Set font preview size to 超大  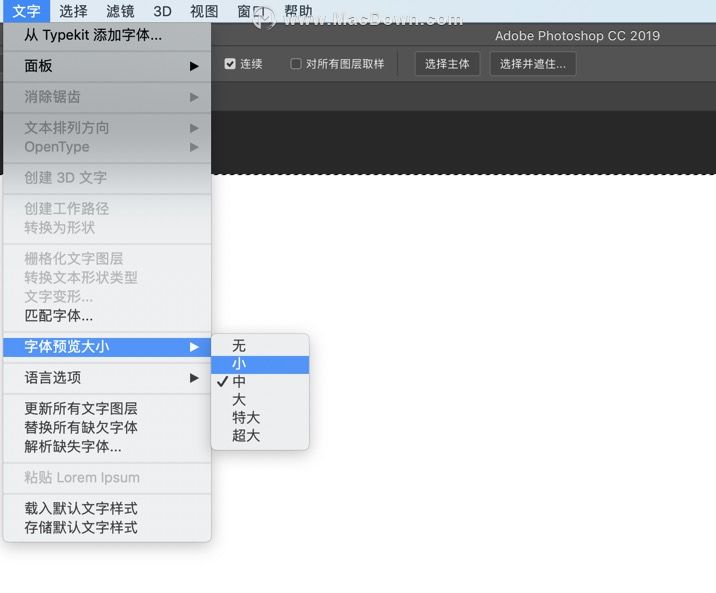260,436
